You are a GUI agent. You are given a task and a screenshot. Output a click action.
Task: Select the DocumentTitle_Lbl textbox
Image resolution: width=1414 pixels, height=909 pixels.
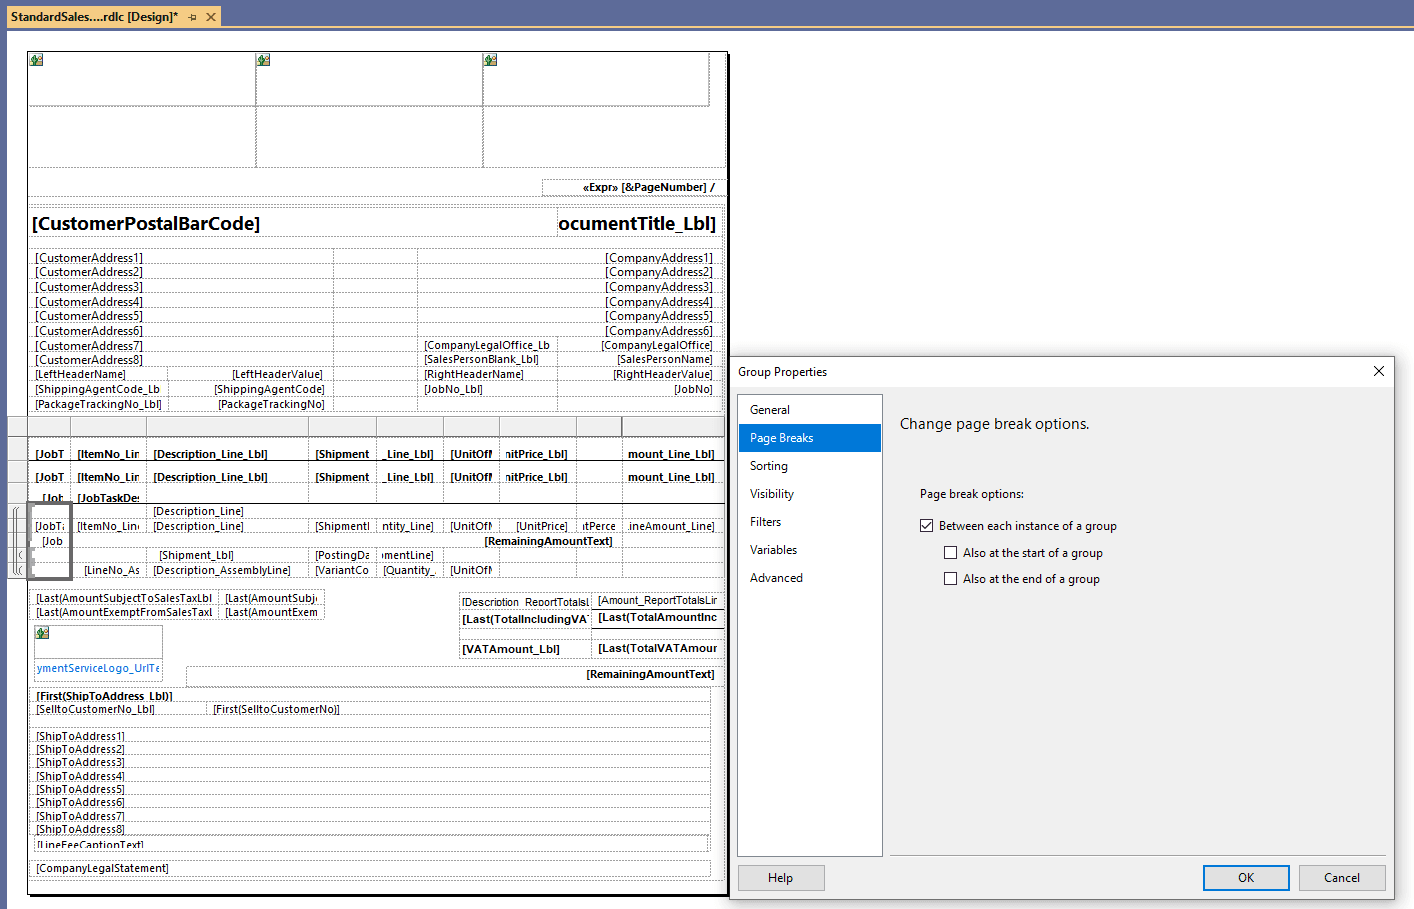tap(638, 223)
